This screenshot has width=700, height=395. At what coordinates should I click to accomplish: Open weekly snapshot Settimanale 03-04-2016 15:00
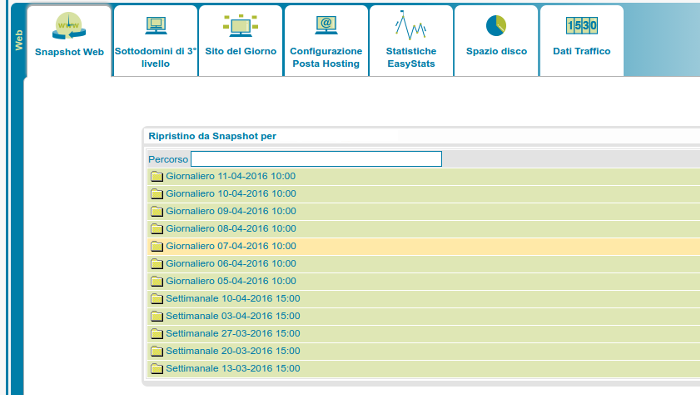pyautogui.click(x=233, y=316)
